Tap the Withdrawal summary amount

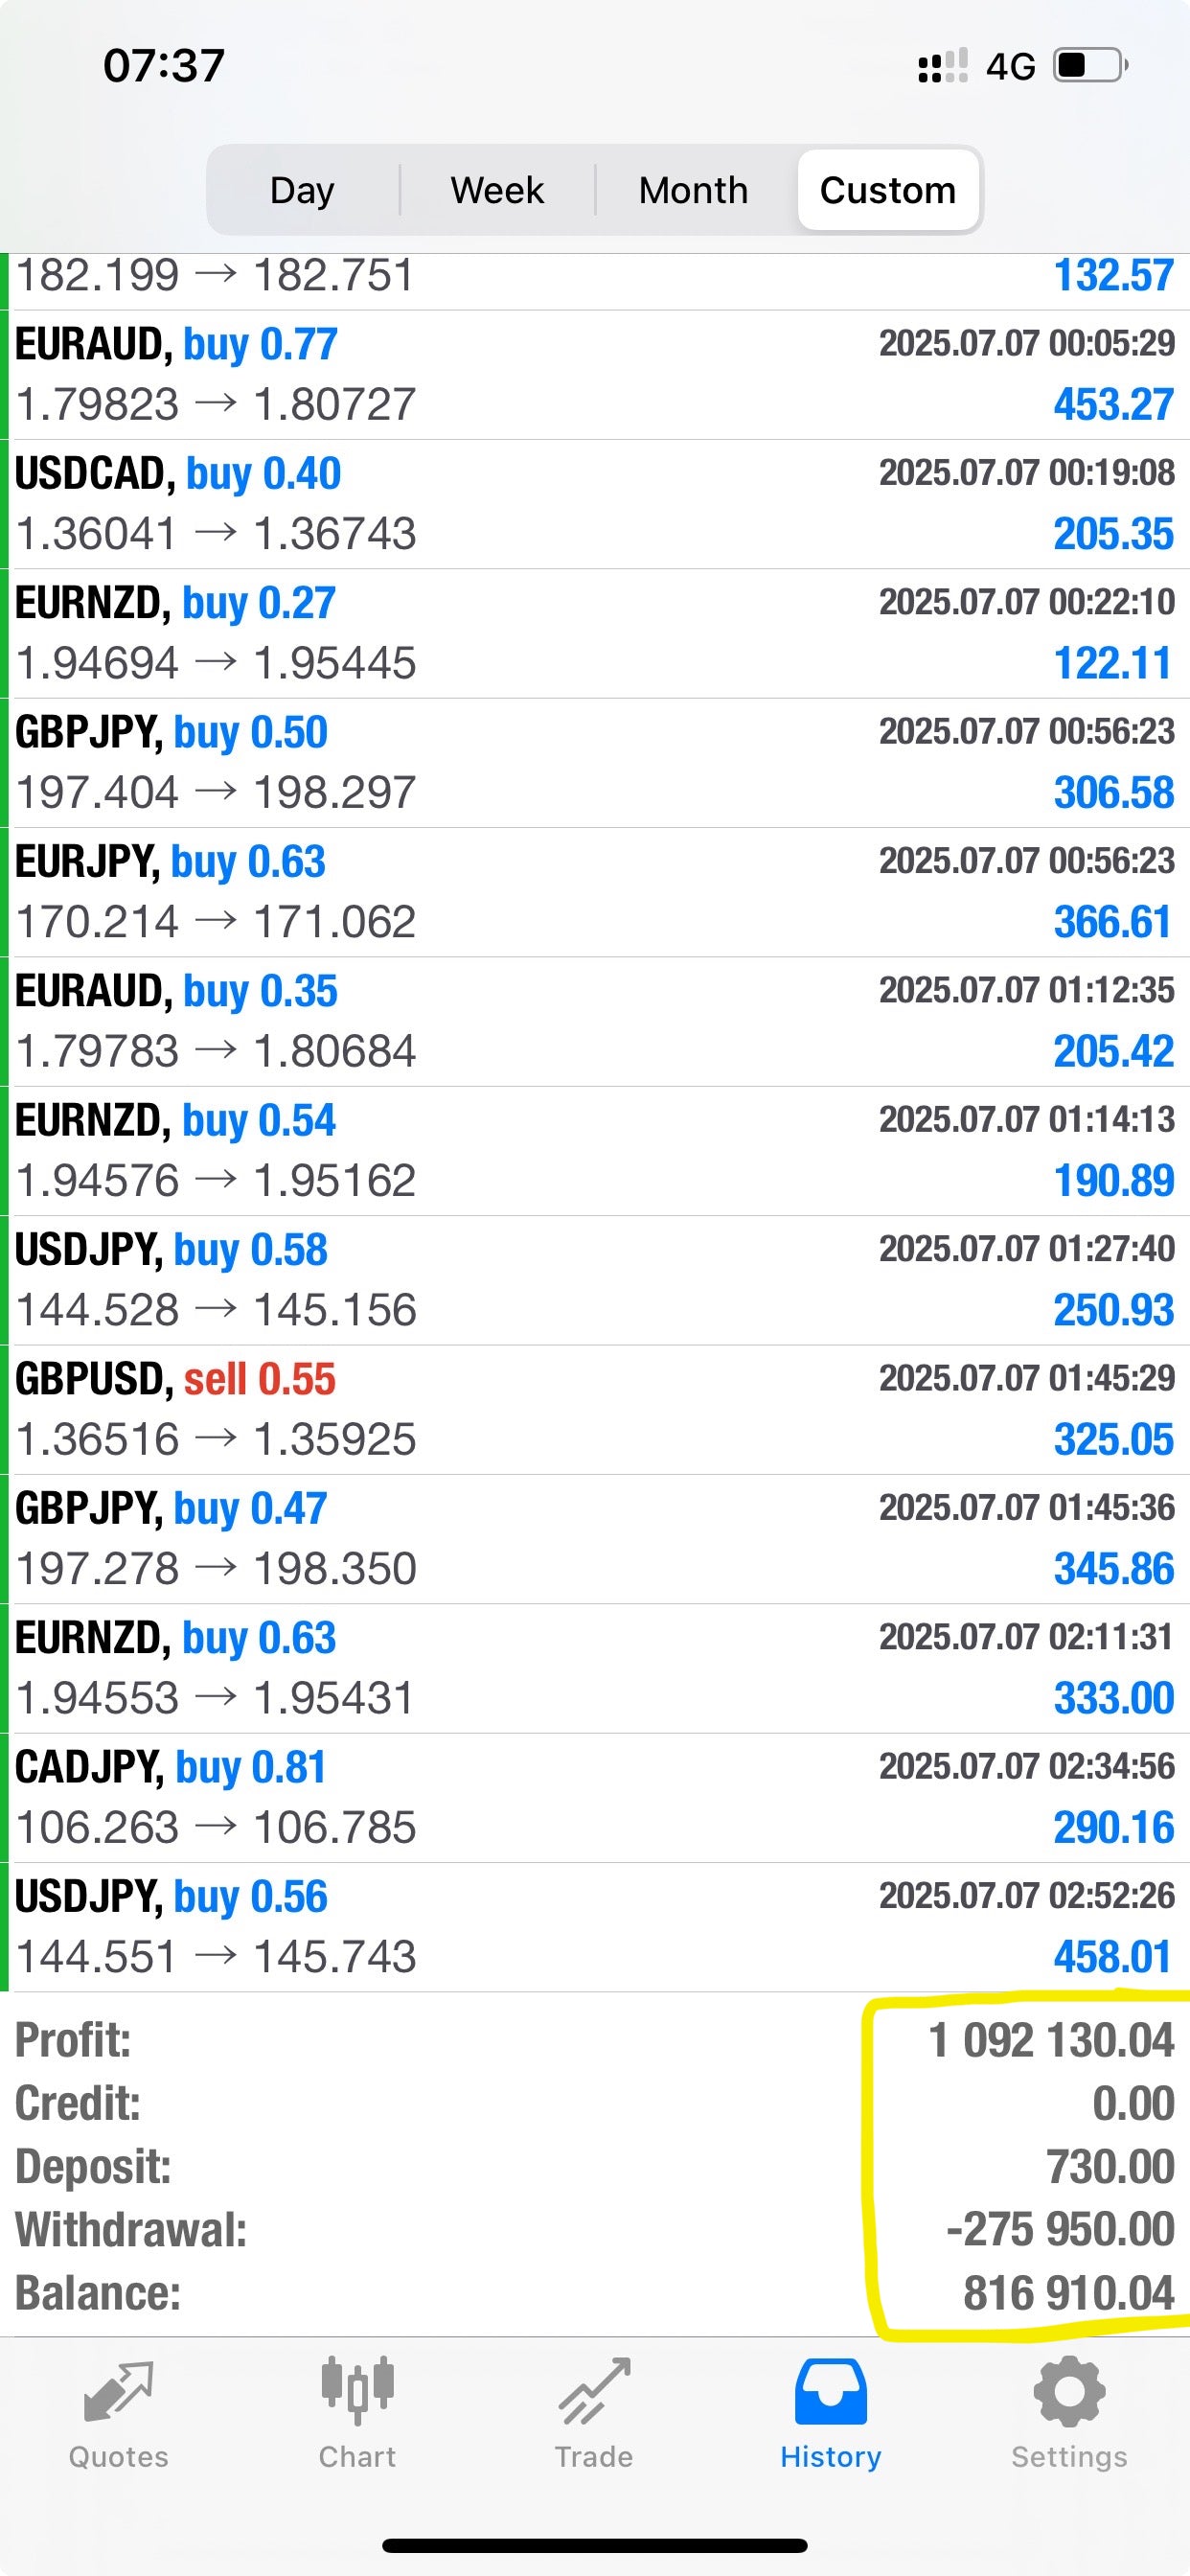tap(1059, 2230)
